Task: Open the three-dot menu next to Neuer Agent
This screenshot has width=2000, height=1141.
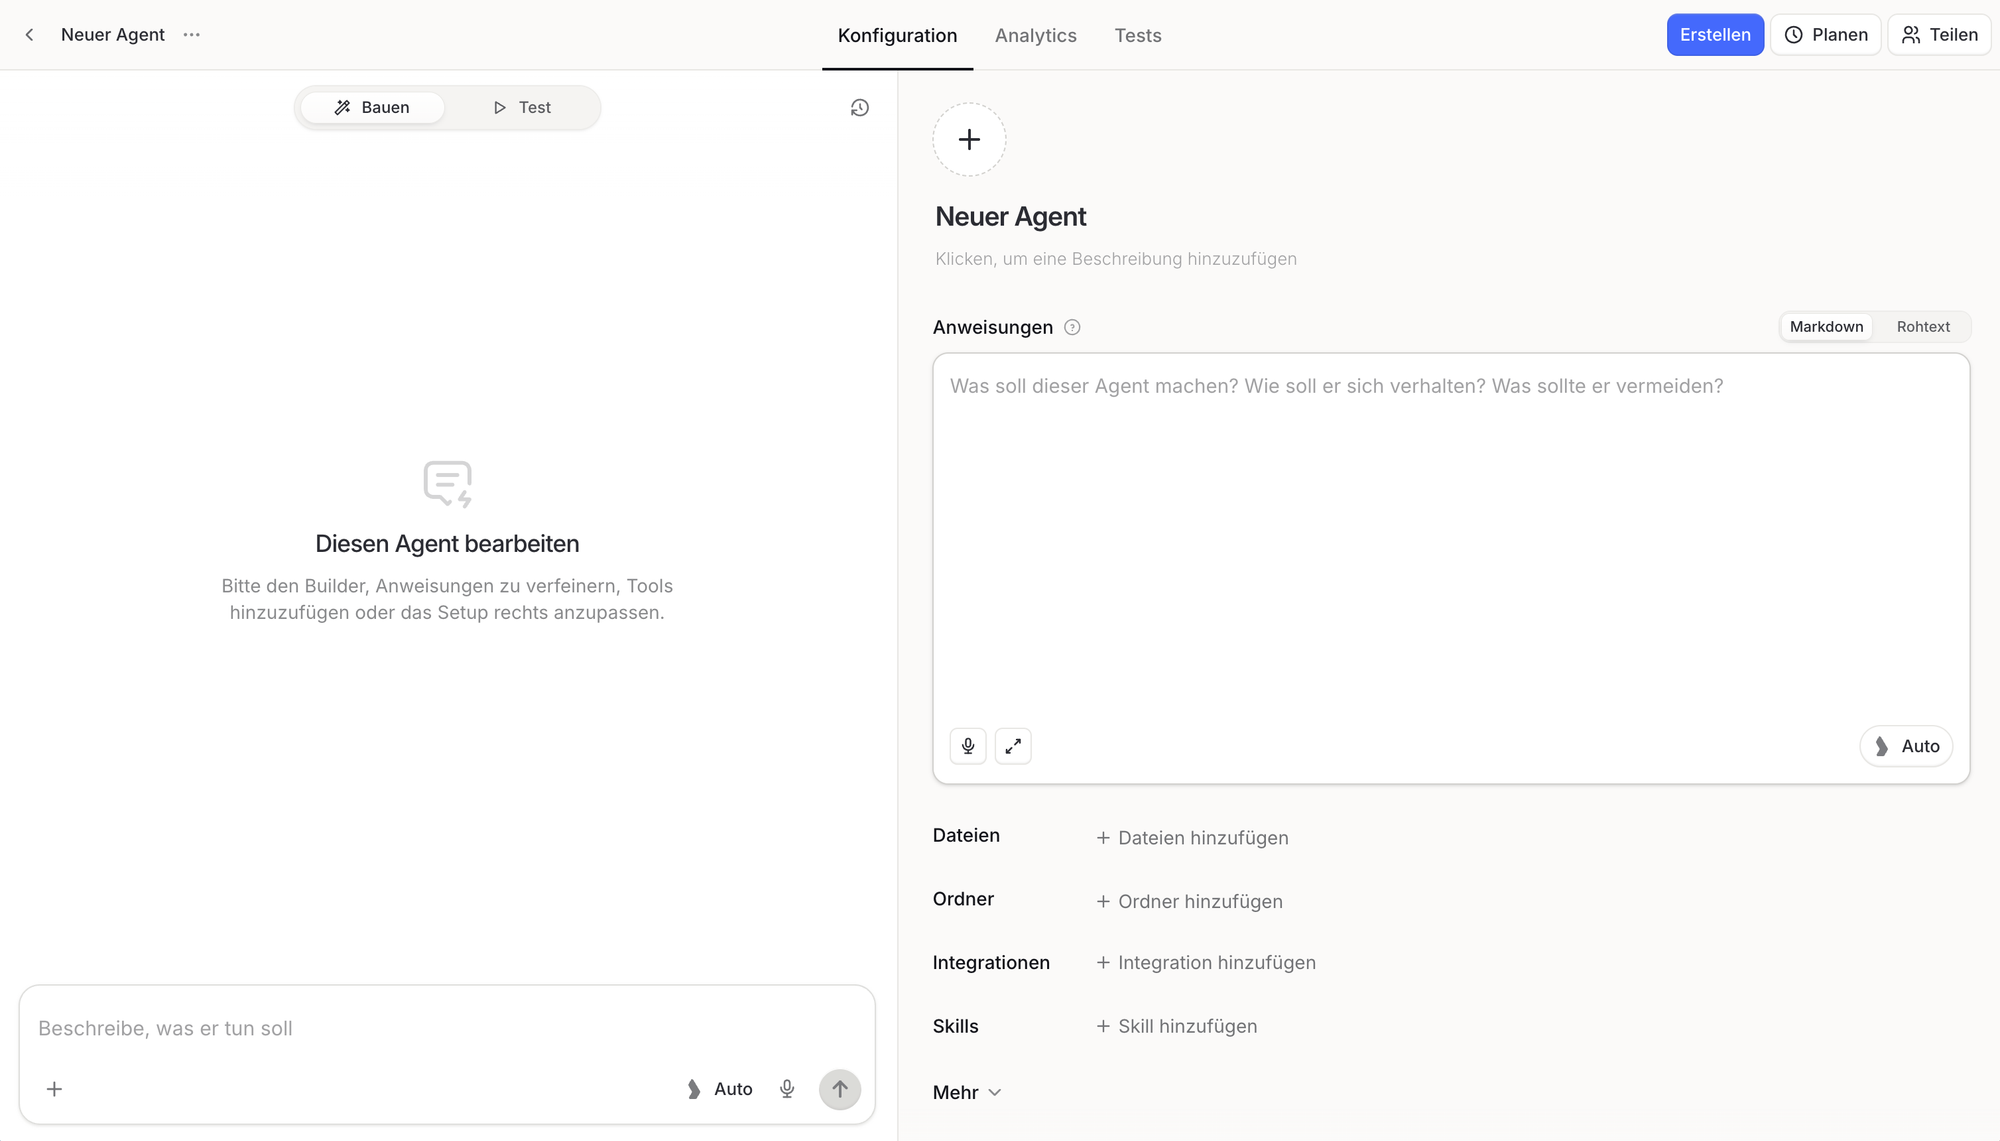Action: (192, 35)
